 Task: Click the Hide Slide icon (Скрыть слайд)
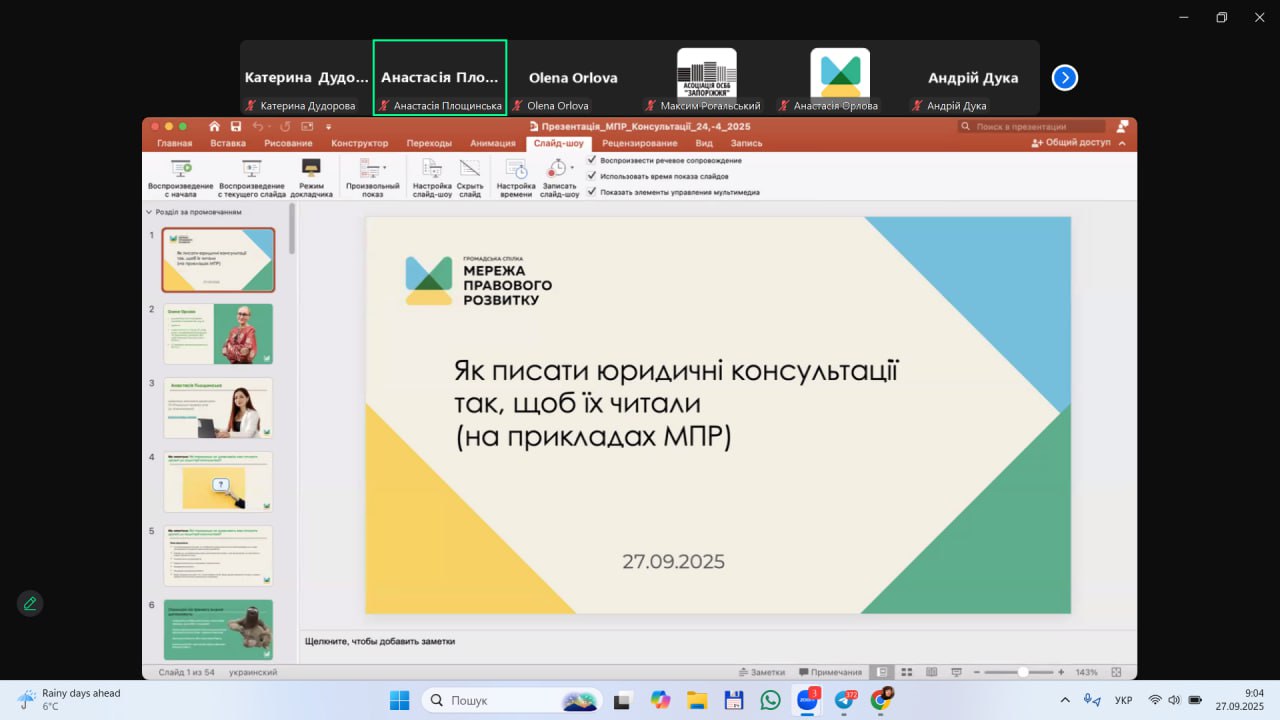coord(470,177)
